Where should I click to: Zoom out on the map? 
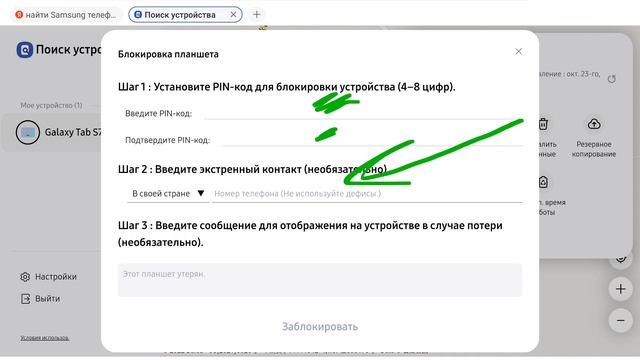(x=620, y=320)
